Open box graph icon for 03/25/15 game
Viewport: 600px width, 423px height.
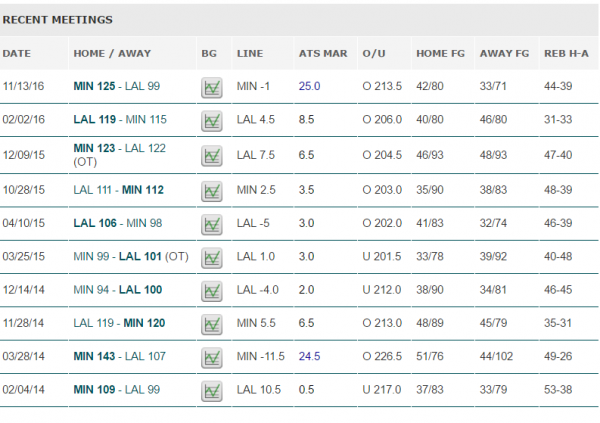(x=212, y=258)
